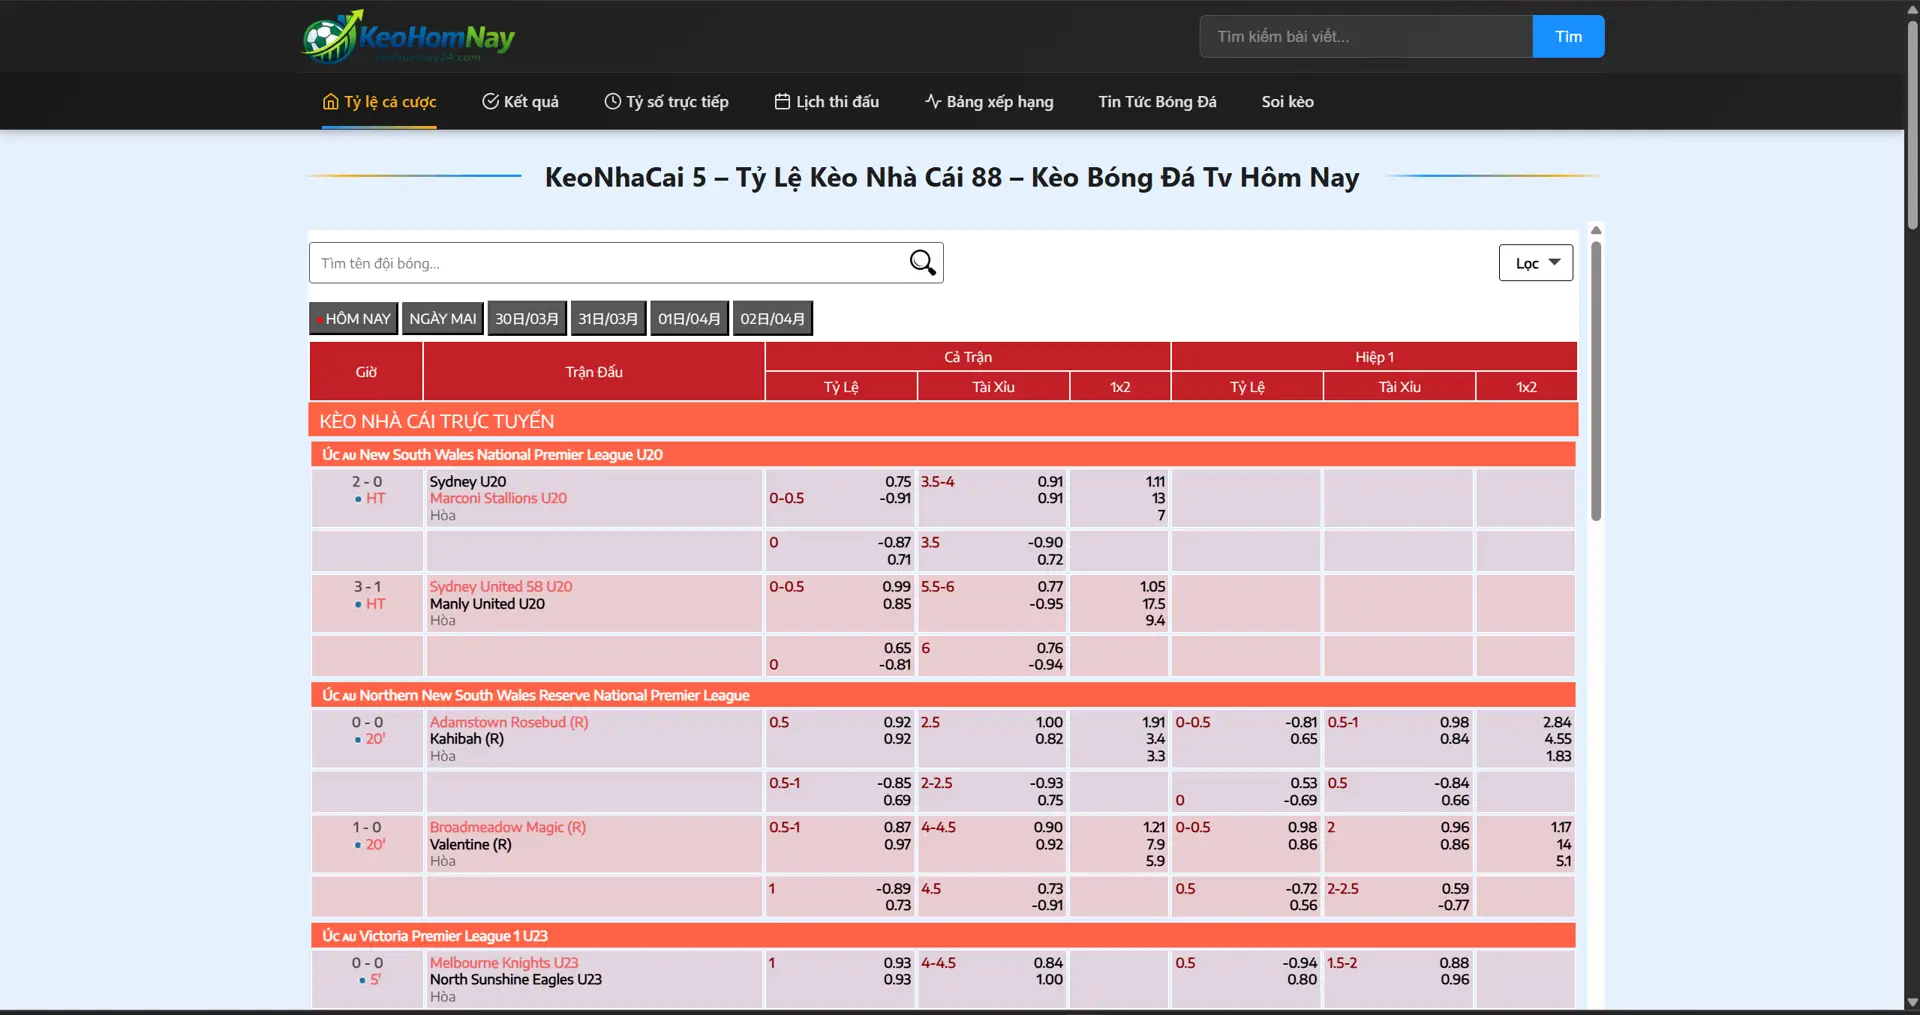Viewport: 1920px width, 1015px height.
Task: Click the checkmark icon beside Kết quả
Action: 490,102
